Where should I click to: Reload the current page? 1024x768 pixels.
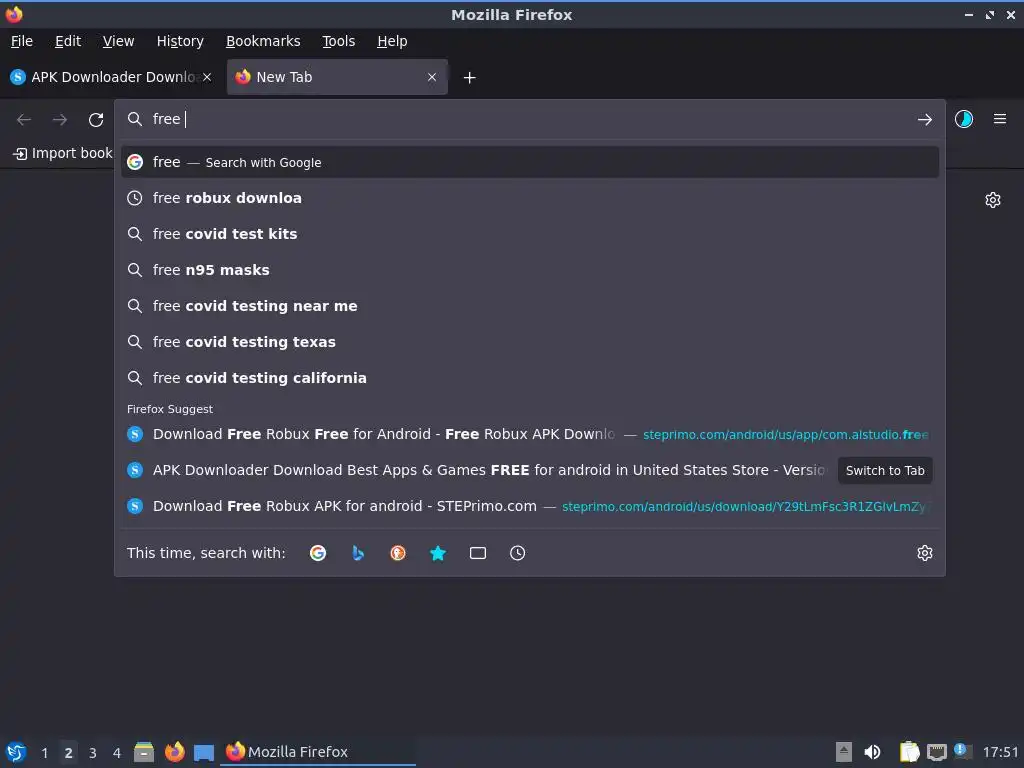(96, 120)
